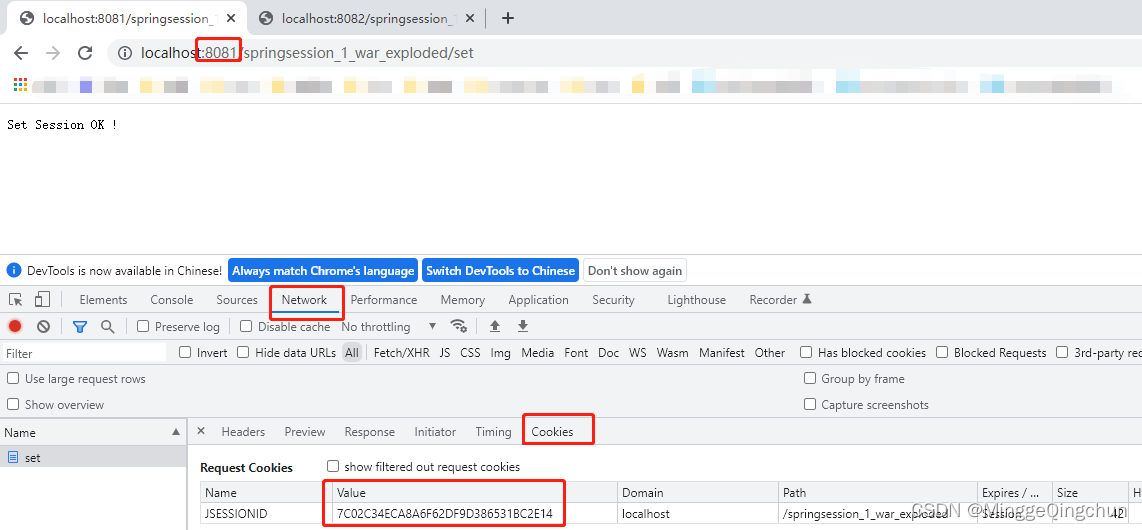This screenshot has height=530, width=1142.
Task: Enable the Disable cache checkbox
Action: coord(246,326)
